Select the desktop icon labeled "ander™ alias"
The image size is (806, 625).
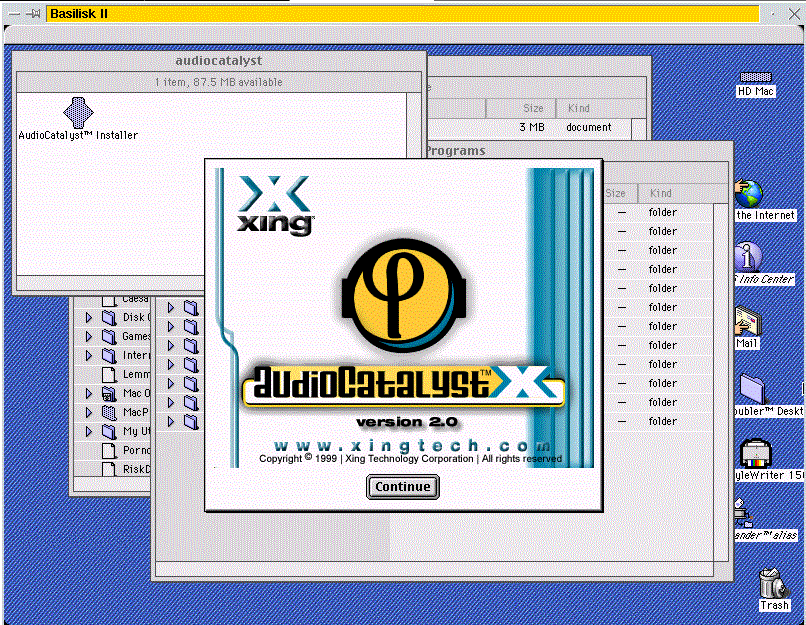pos(744,513)
